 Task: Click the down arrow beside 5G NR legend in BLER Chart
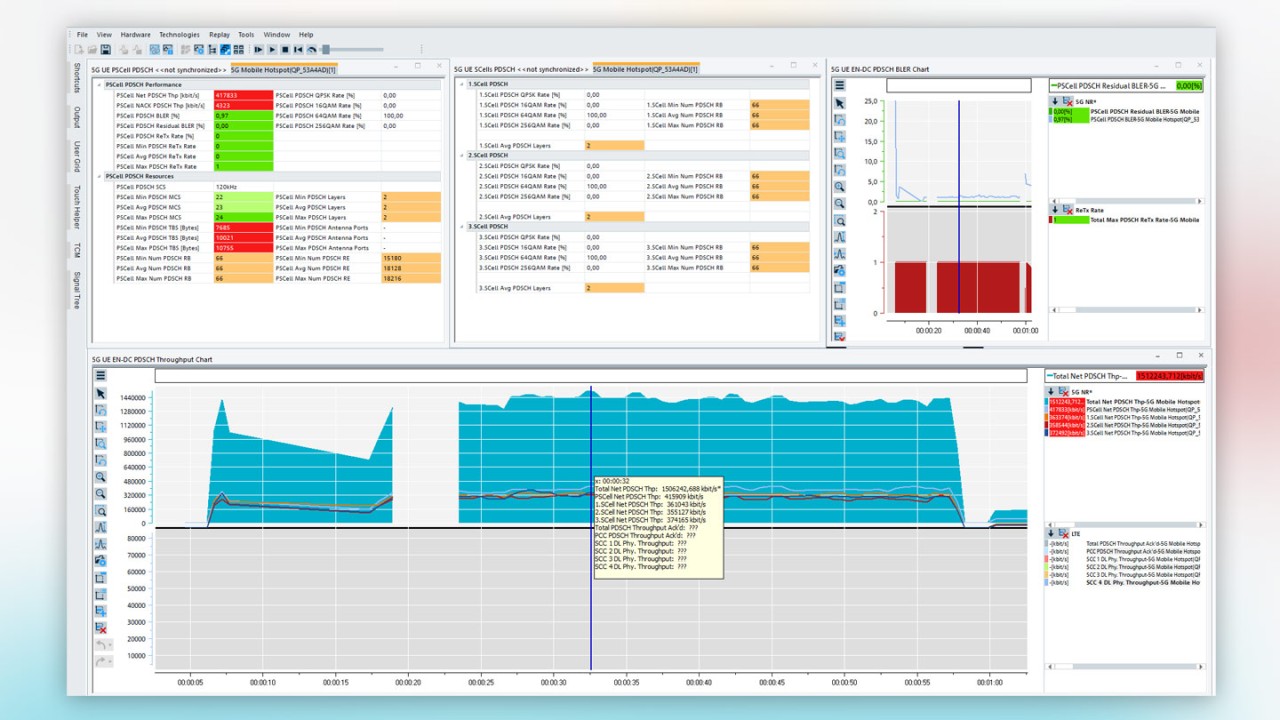pyautogui.click(x=1055, y=102)
